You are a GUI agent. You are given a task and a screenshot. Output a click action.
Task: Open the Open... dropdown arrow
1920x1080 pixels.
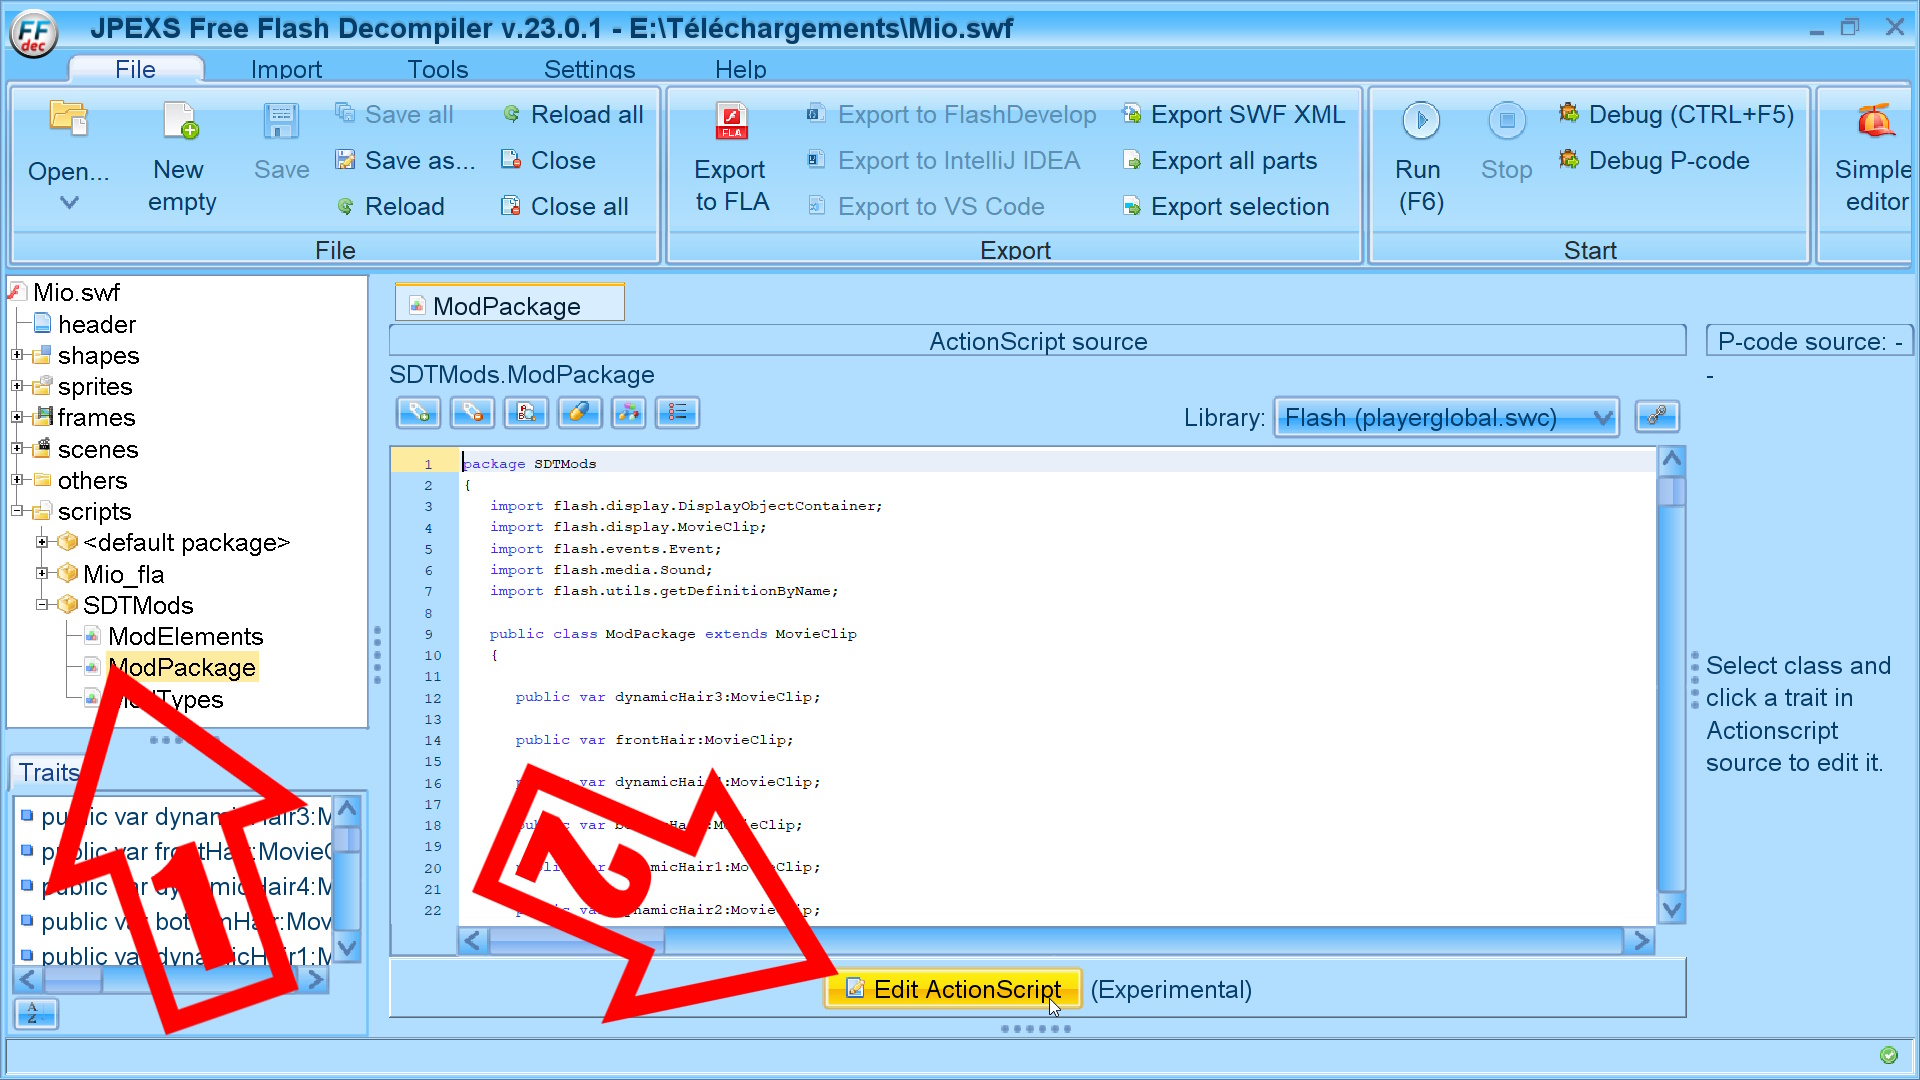tap(69, 203)
